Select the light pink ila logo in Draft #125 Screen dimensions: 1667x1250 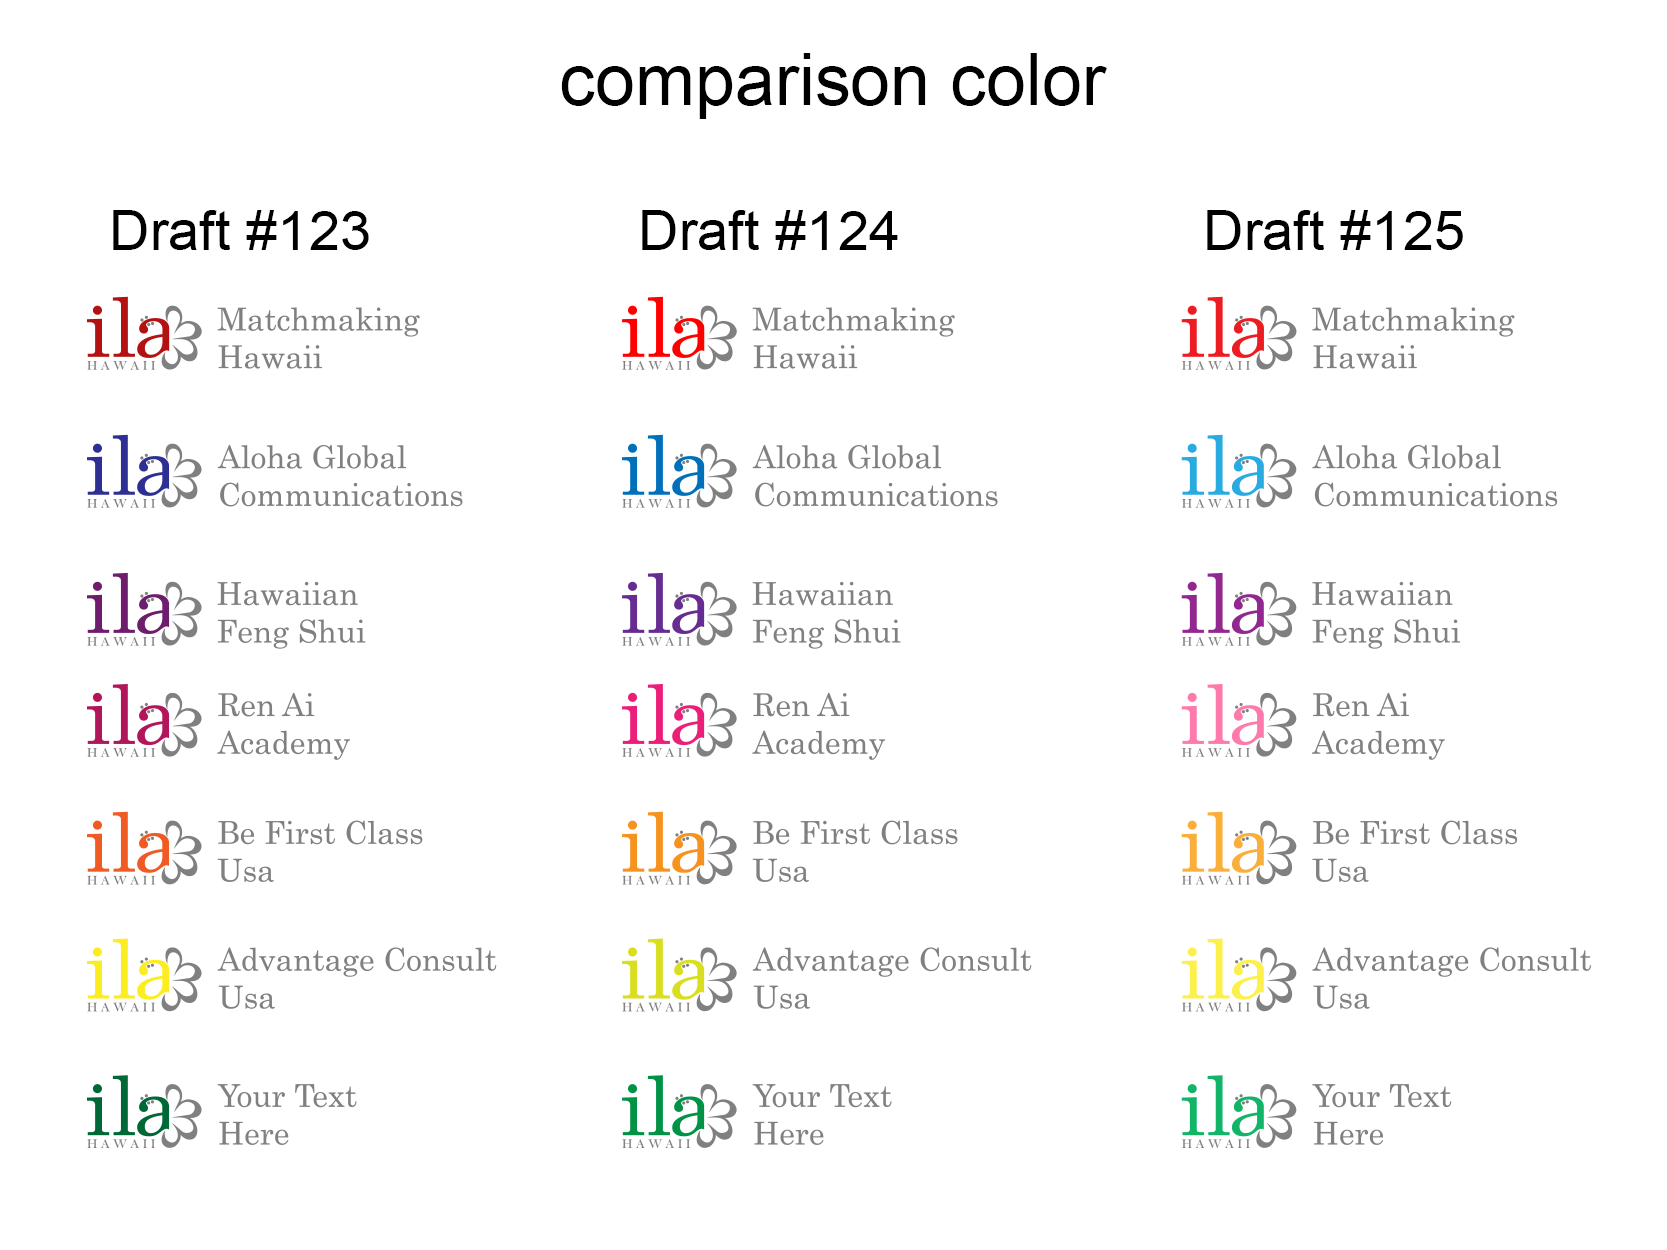click(1224, 718)
